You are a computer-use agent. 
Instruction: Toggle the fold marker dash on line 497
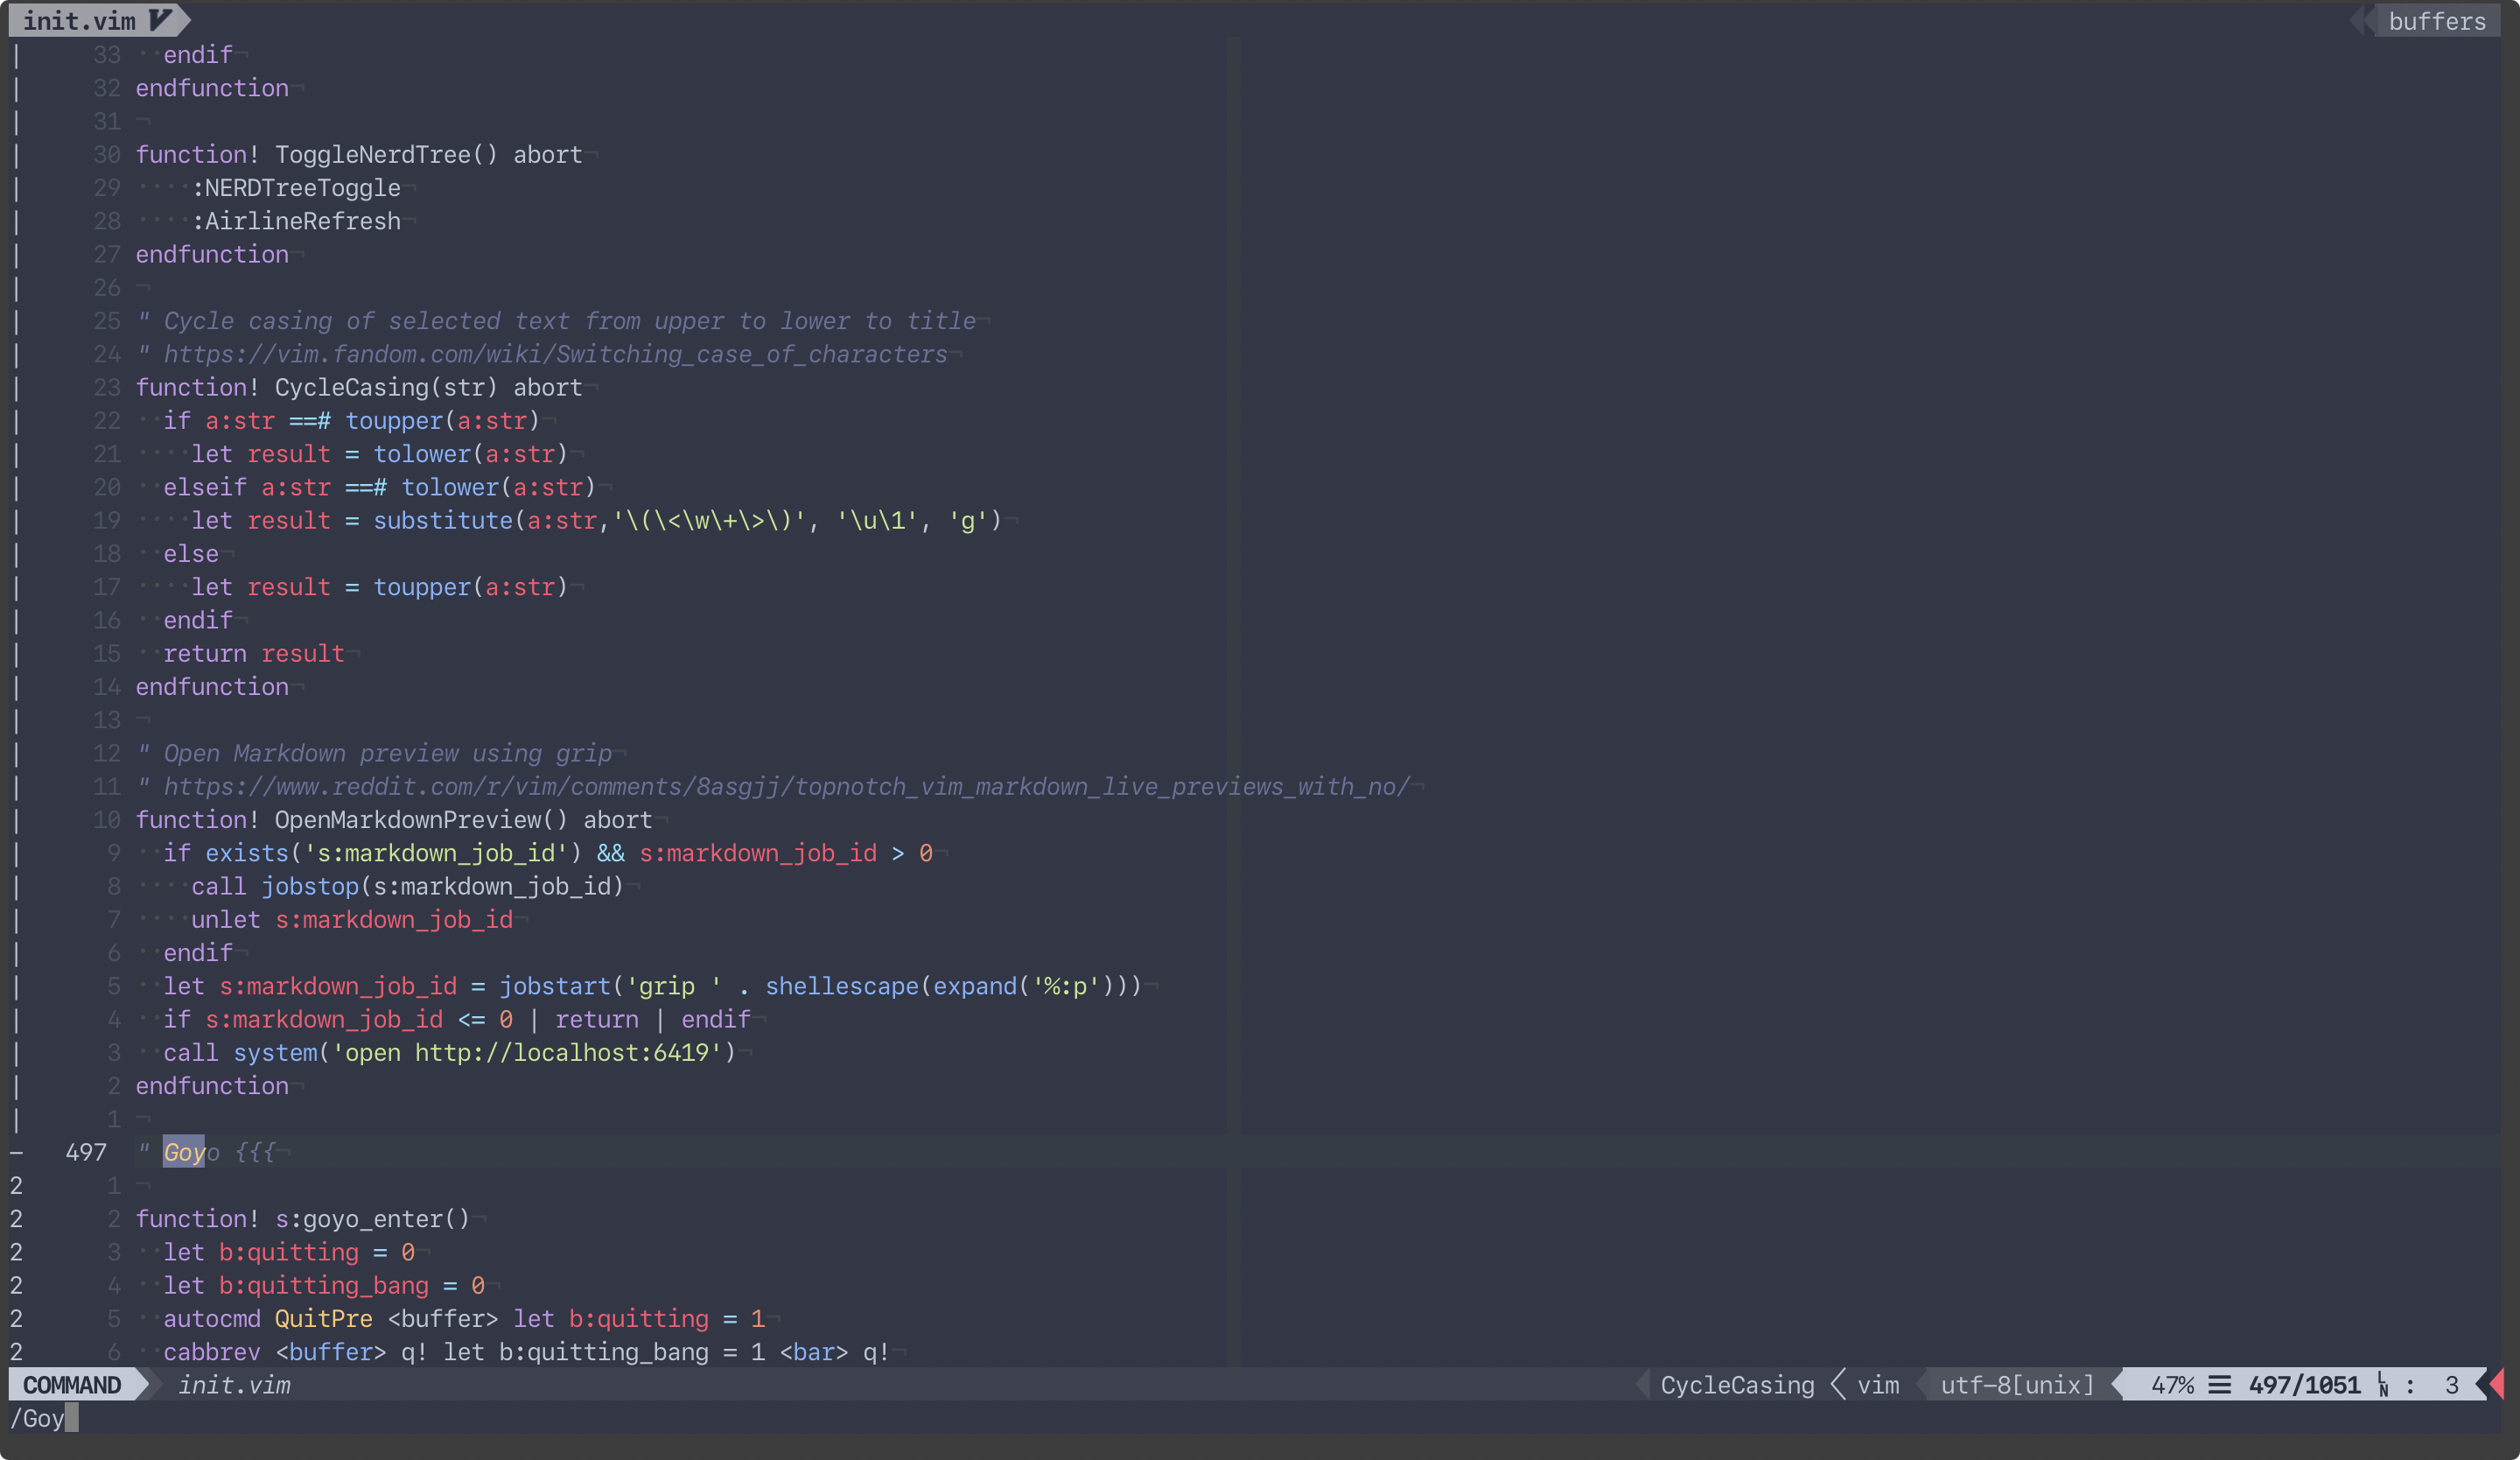point(16,1152)
